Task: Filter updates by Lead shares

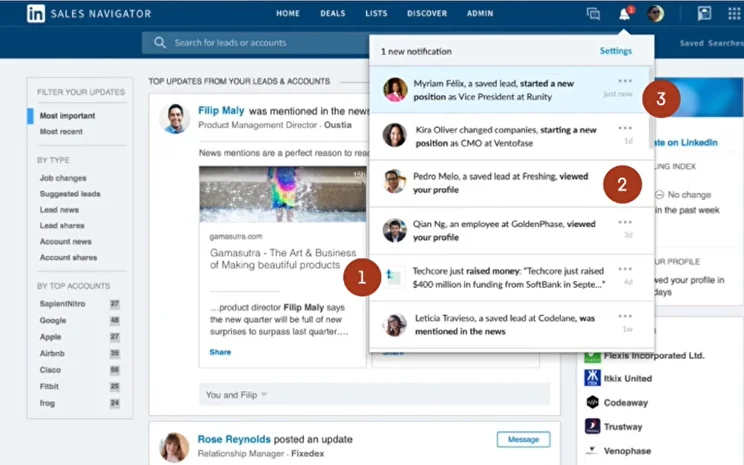Action: pos(62,226)
